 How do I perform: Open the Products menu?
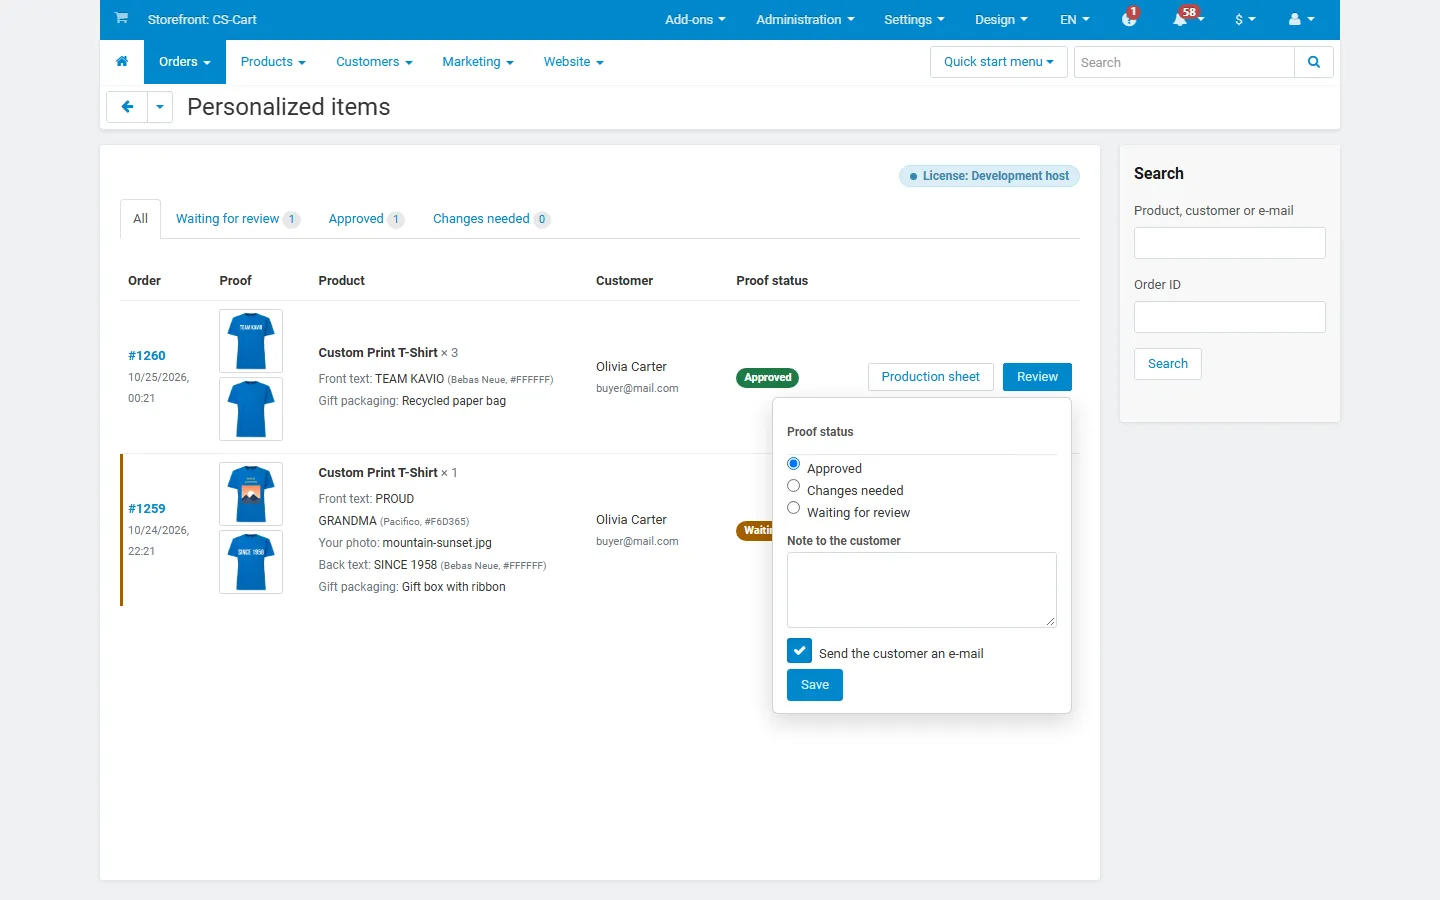(273, 62)
